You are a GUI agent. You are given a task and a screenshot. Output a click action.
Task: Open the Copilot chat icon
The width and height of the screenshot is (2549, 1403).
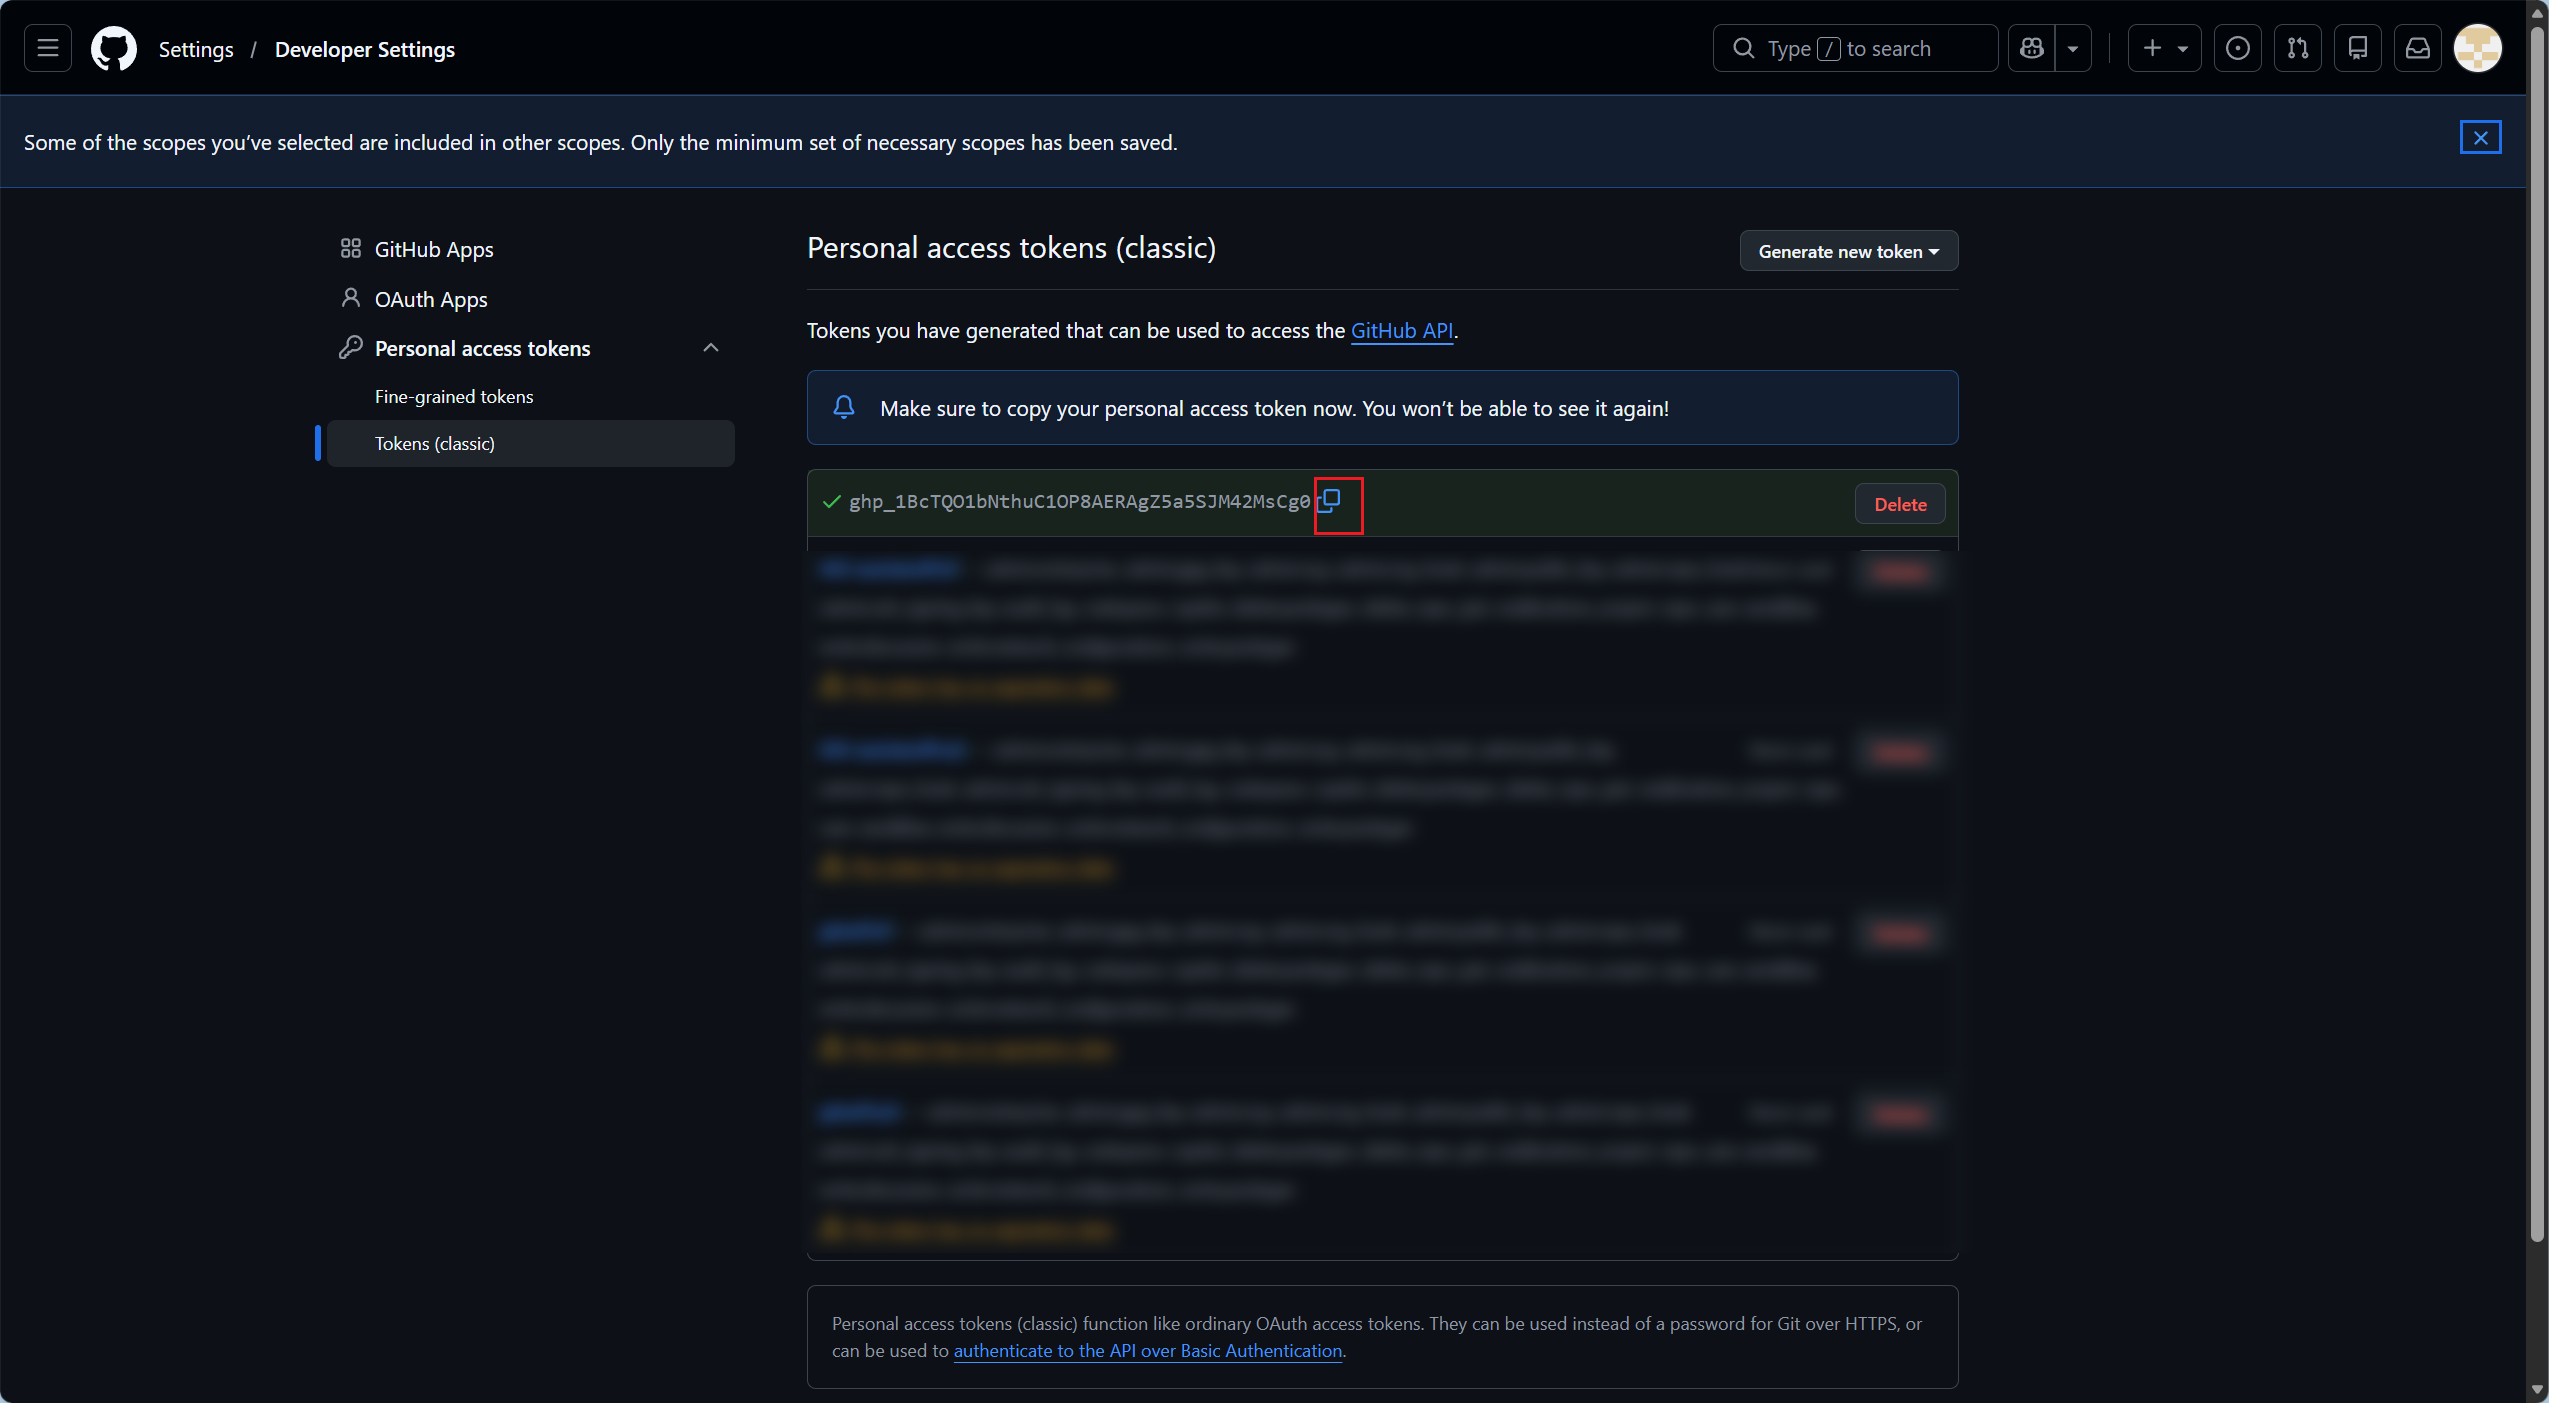2032,48
